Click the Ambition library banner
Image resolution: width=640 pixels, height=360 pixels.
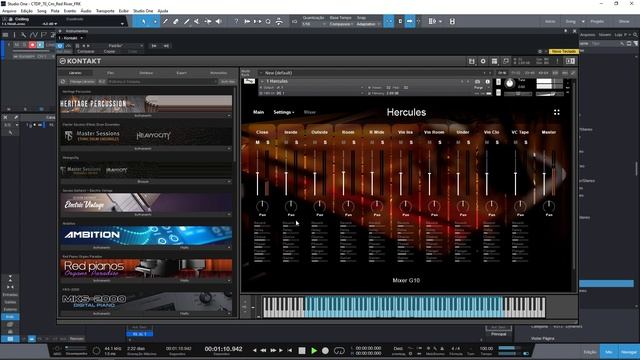point(146,236)
